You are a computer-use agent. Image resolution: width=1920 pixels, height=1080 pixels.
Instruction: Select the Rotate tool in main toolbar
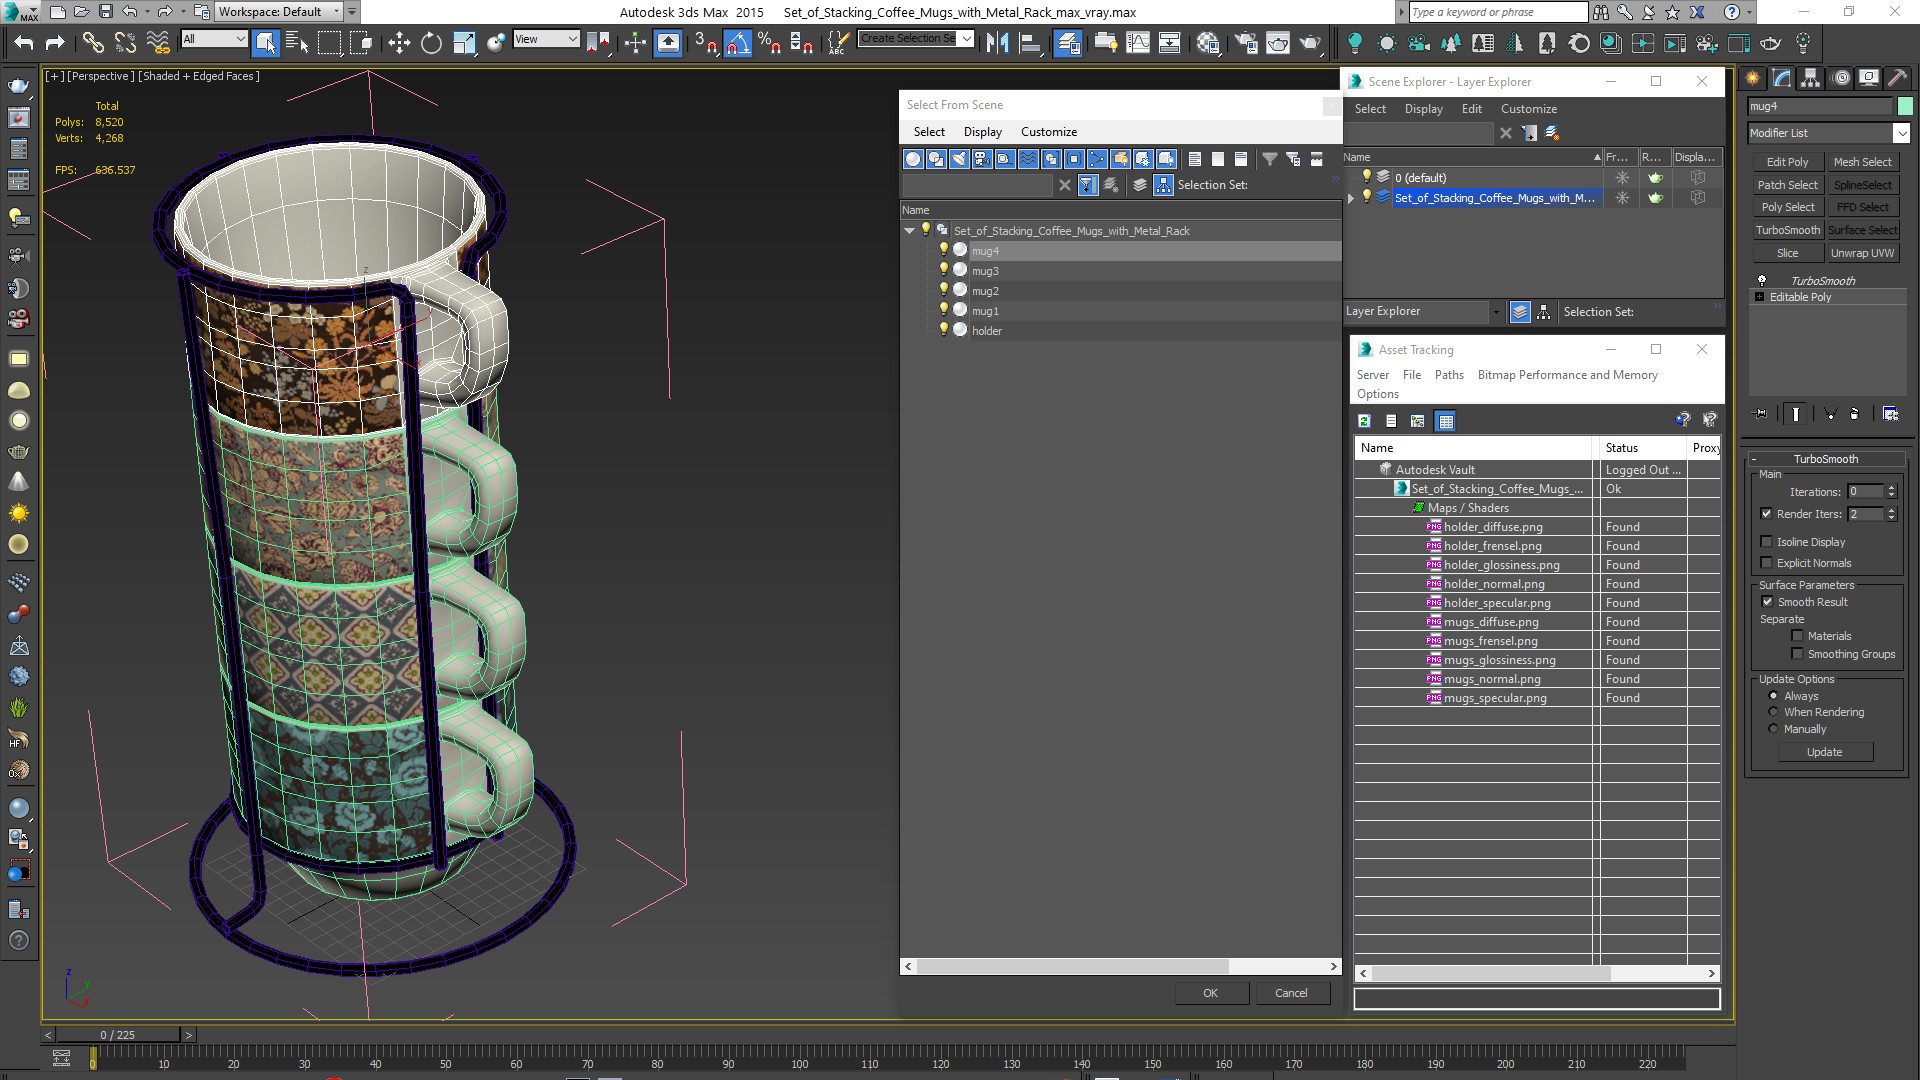click(431, 43)
